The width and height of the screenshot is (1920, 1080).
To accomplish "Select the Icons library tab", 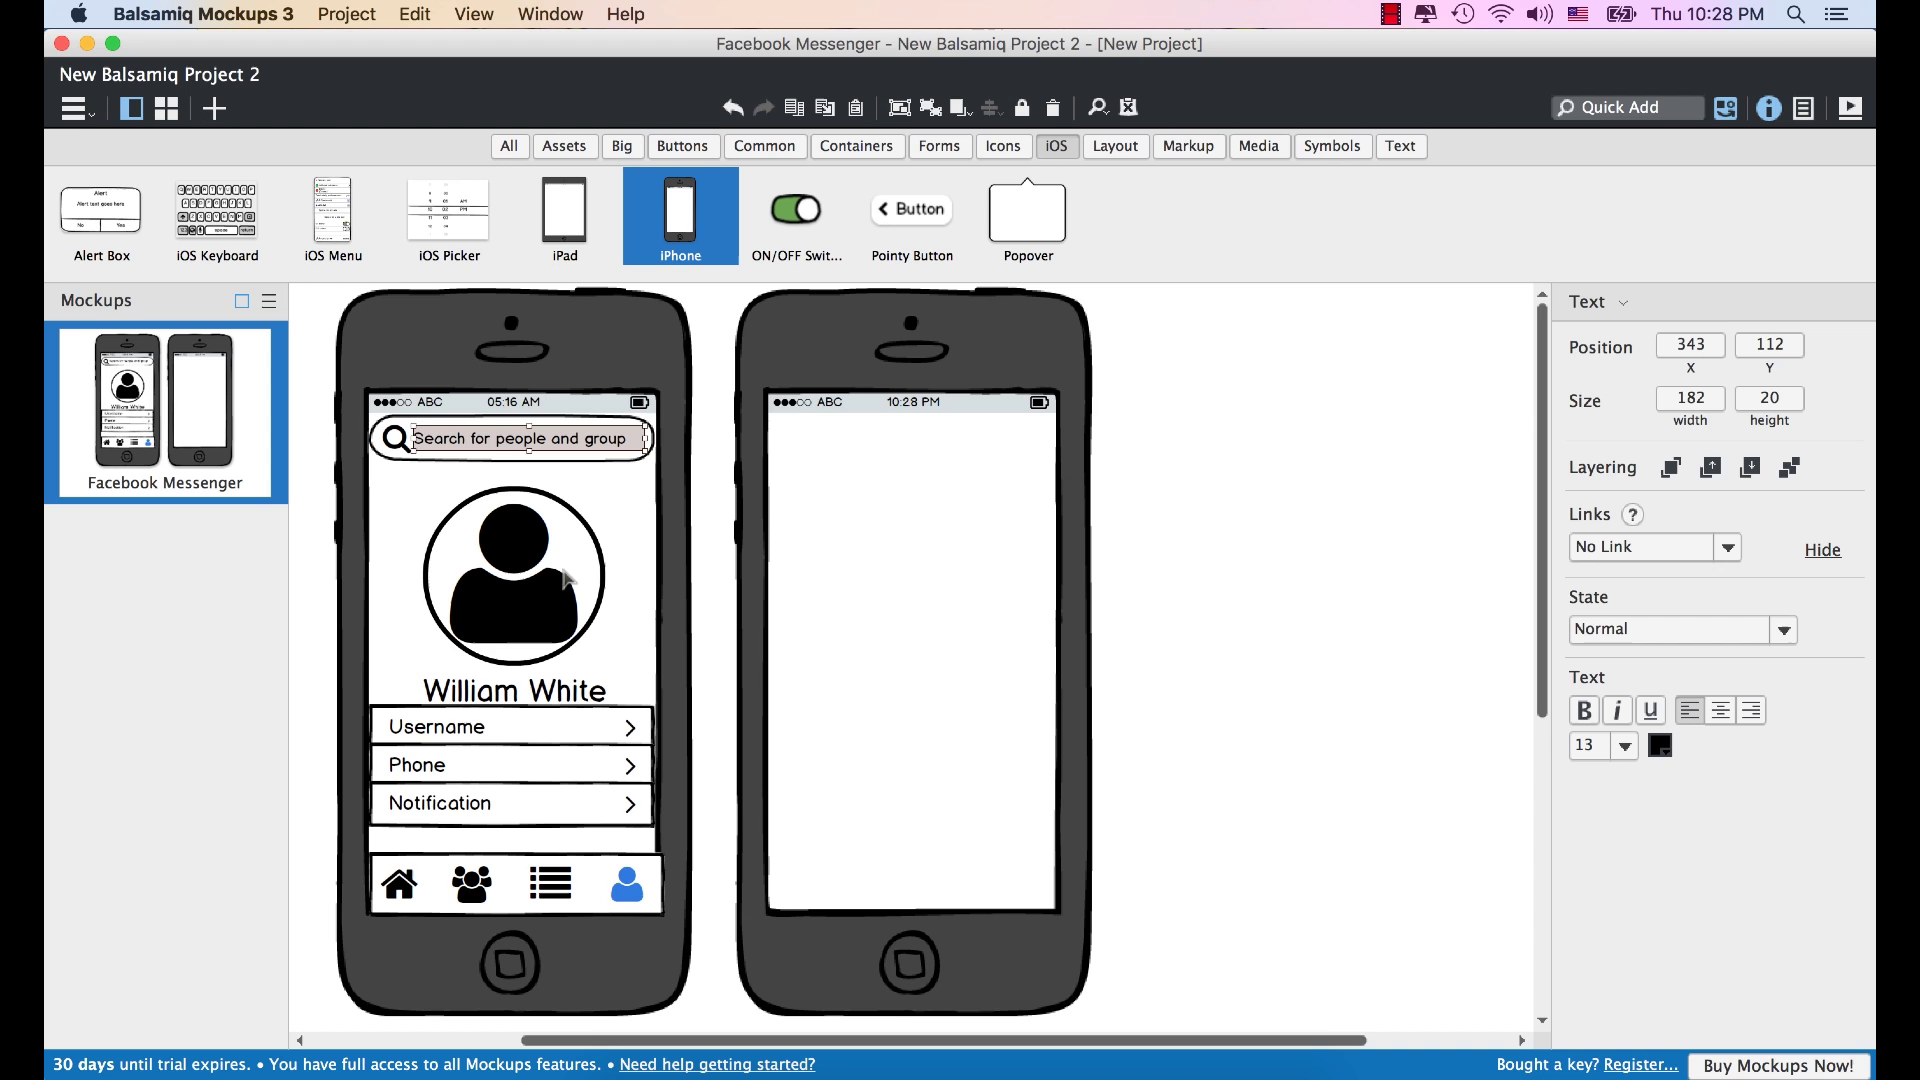I will (x=1003, y=146).
